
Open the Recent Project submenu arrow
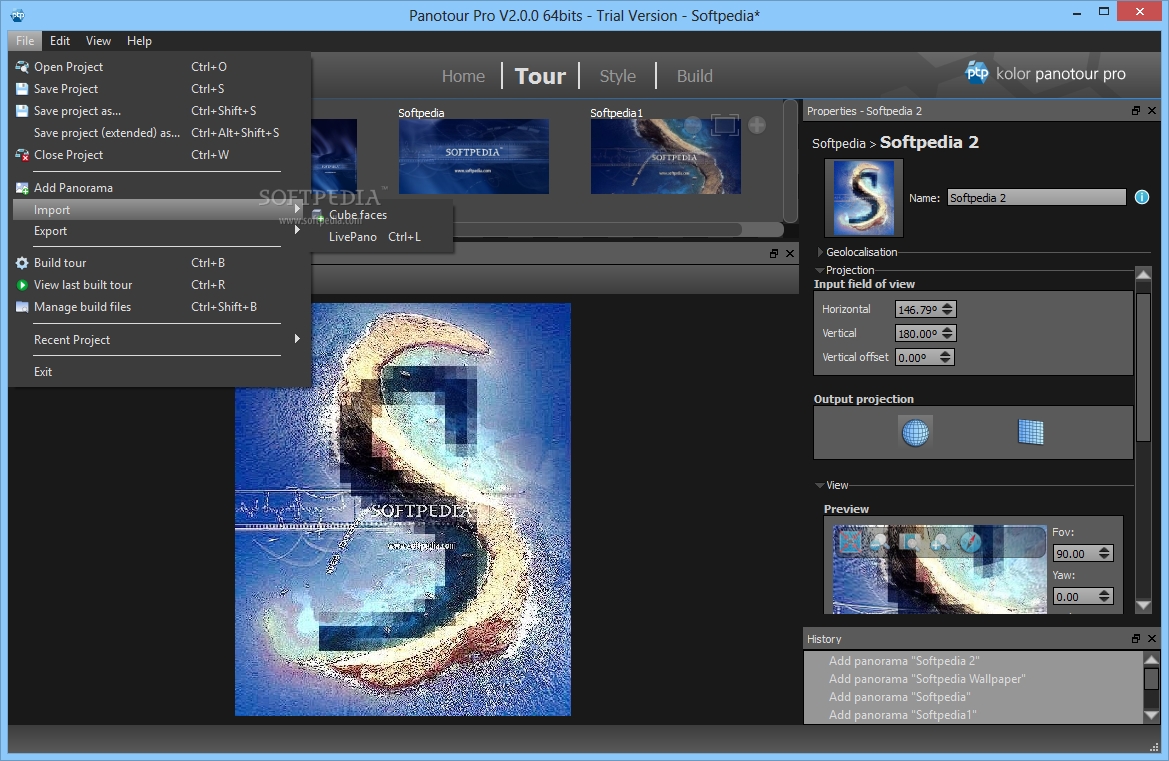pyautogui.click(x=297, y=338)
